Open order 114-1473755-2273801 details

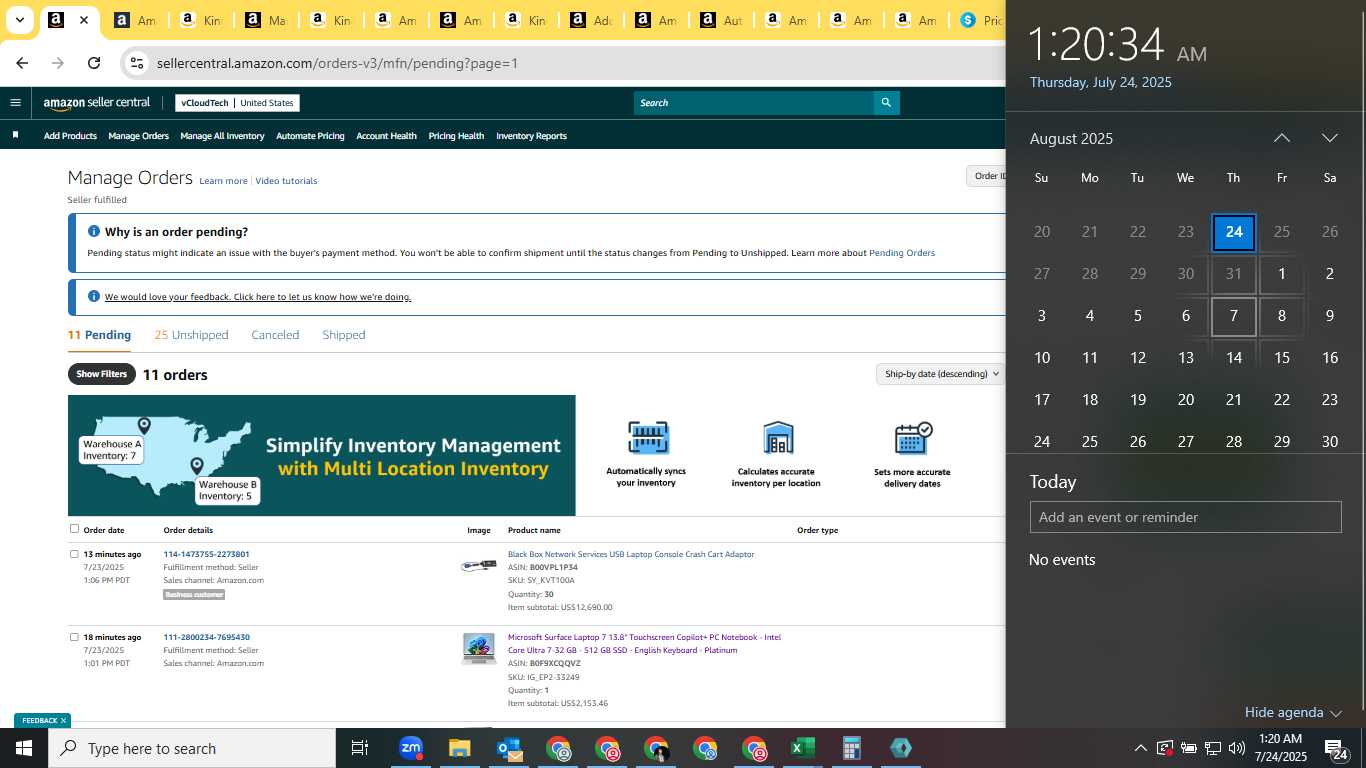(206, 554)
